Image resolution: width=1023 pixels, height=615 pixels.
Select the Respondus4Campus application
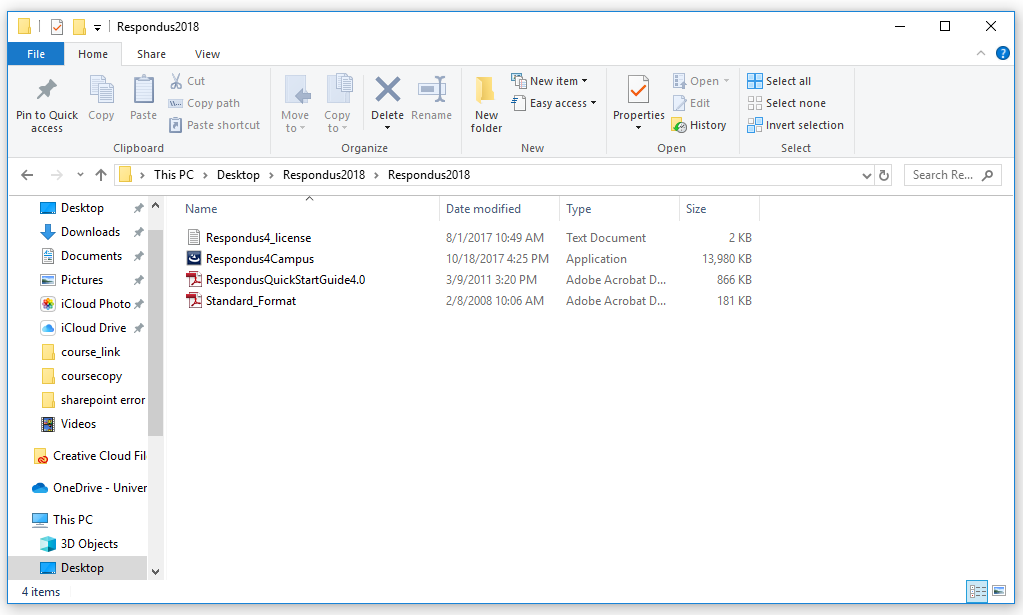(260, 259)
